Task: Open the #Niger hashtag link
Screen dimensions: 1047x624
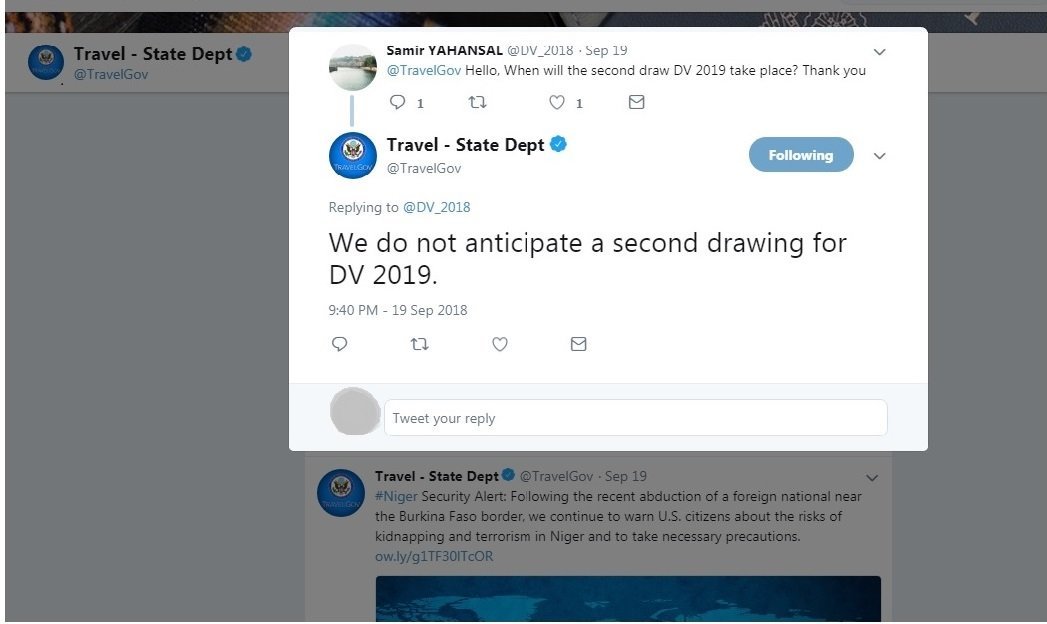Action: point(396,496)
